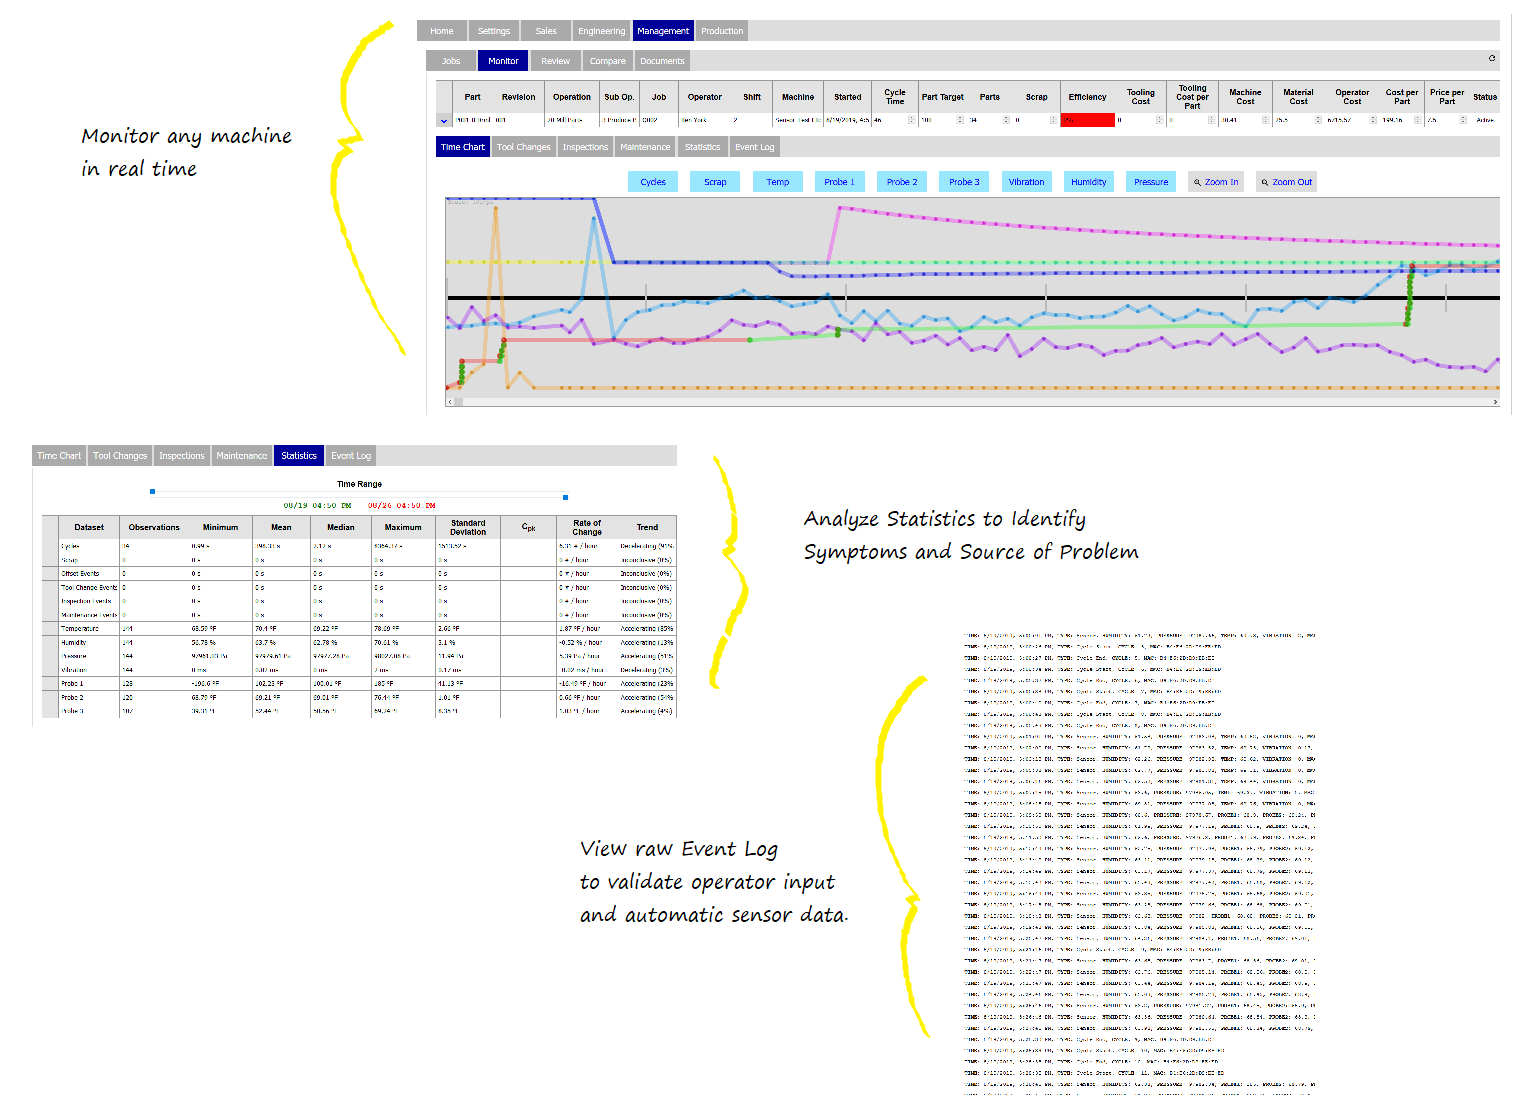Select the Management tab

(x=663, y=31)
